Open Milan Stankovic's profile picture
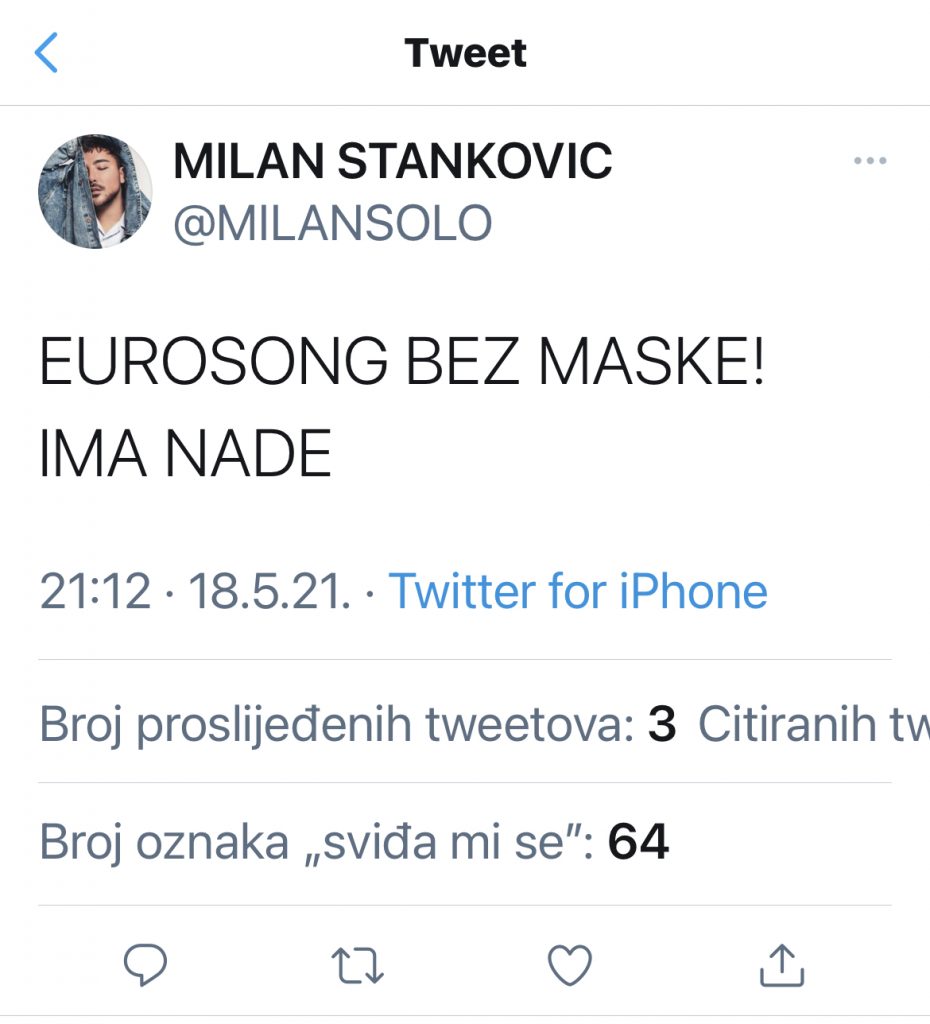The height and width of the screenshot is (1024, 930). pyautogui.click(x=94, y=191)
